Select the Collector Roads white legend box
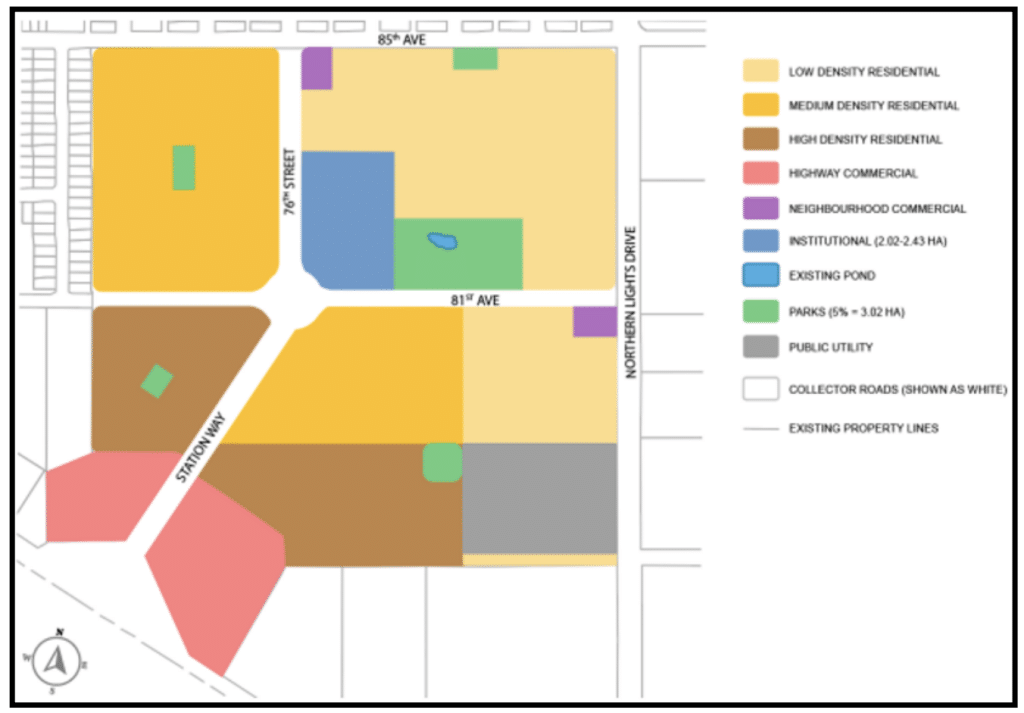The image size is (1024, 713). point(759,389)
